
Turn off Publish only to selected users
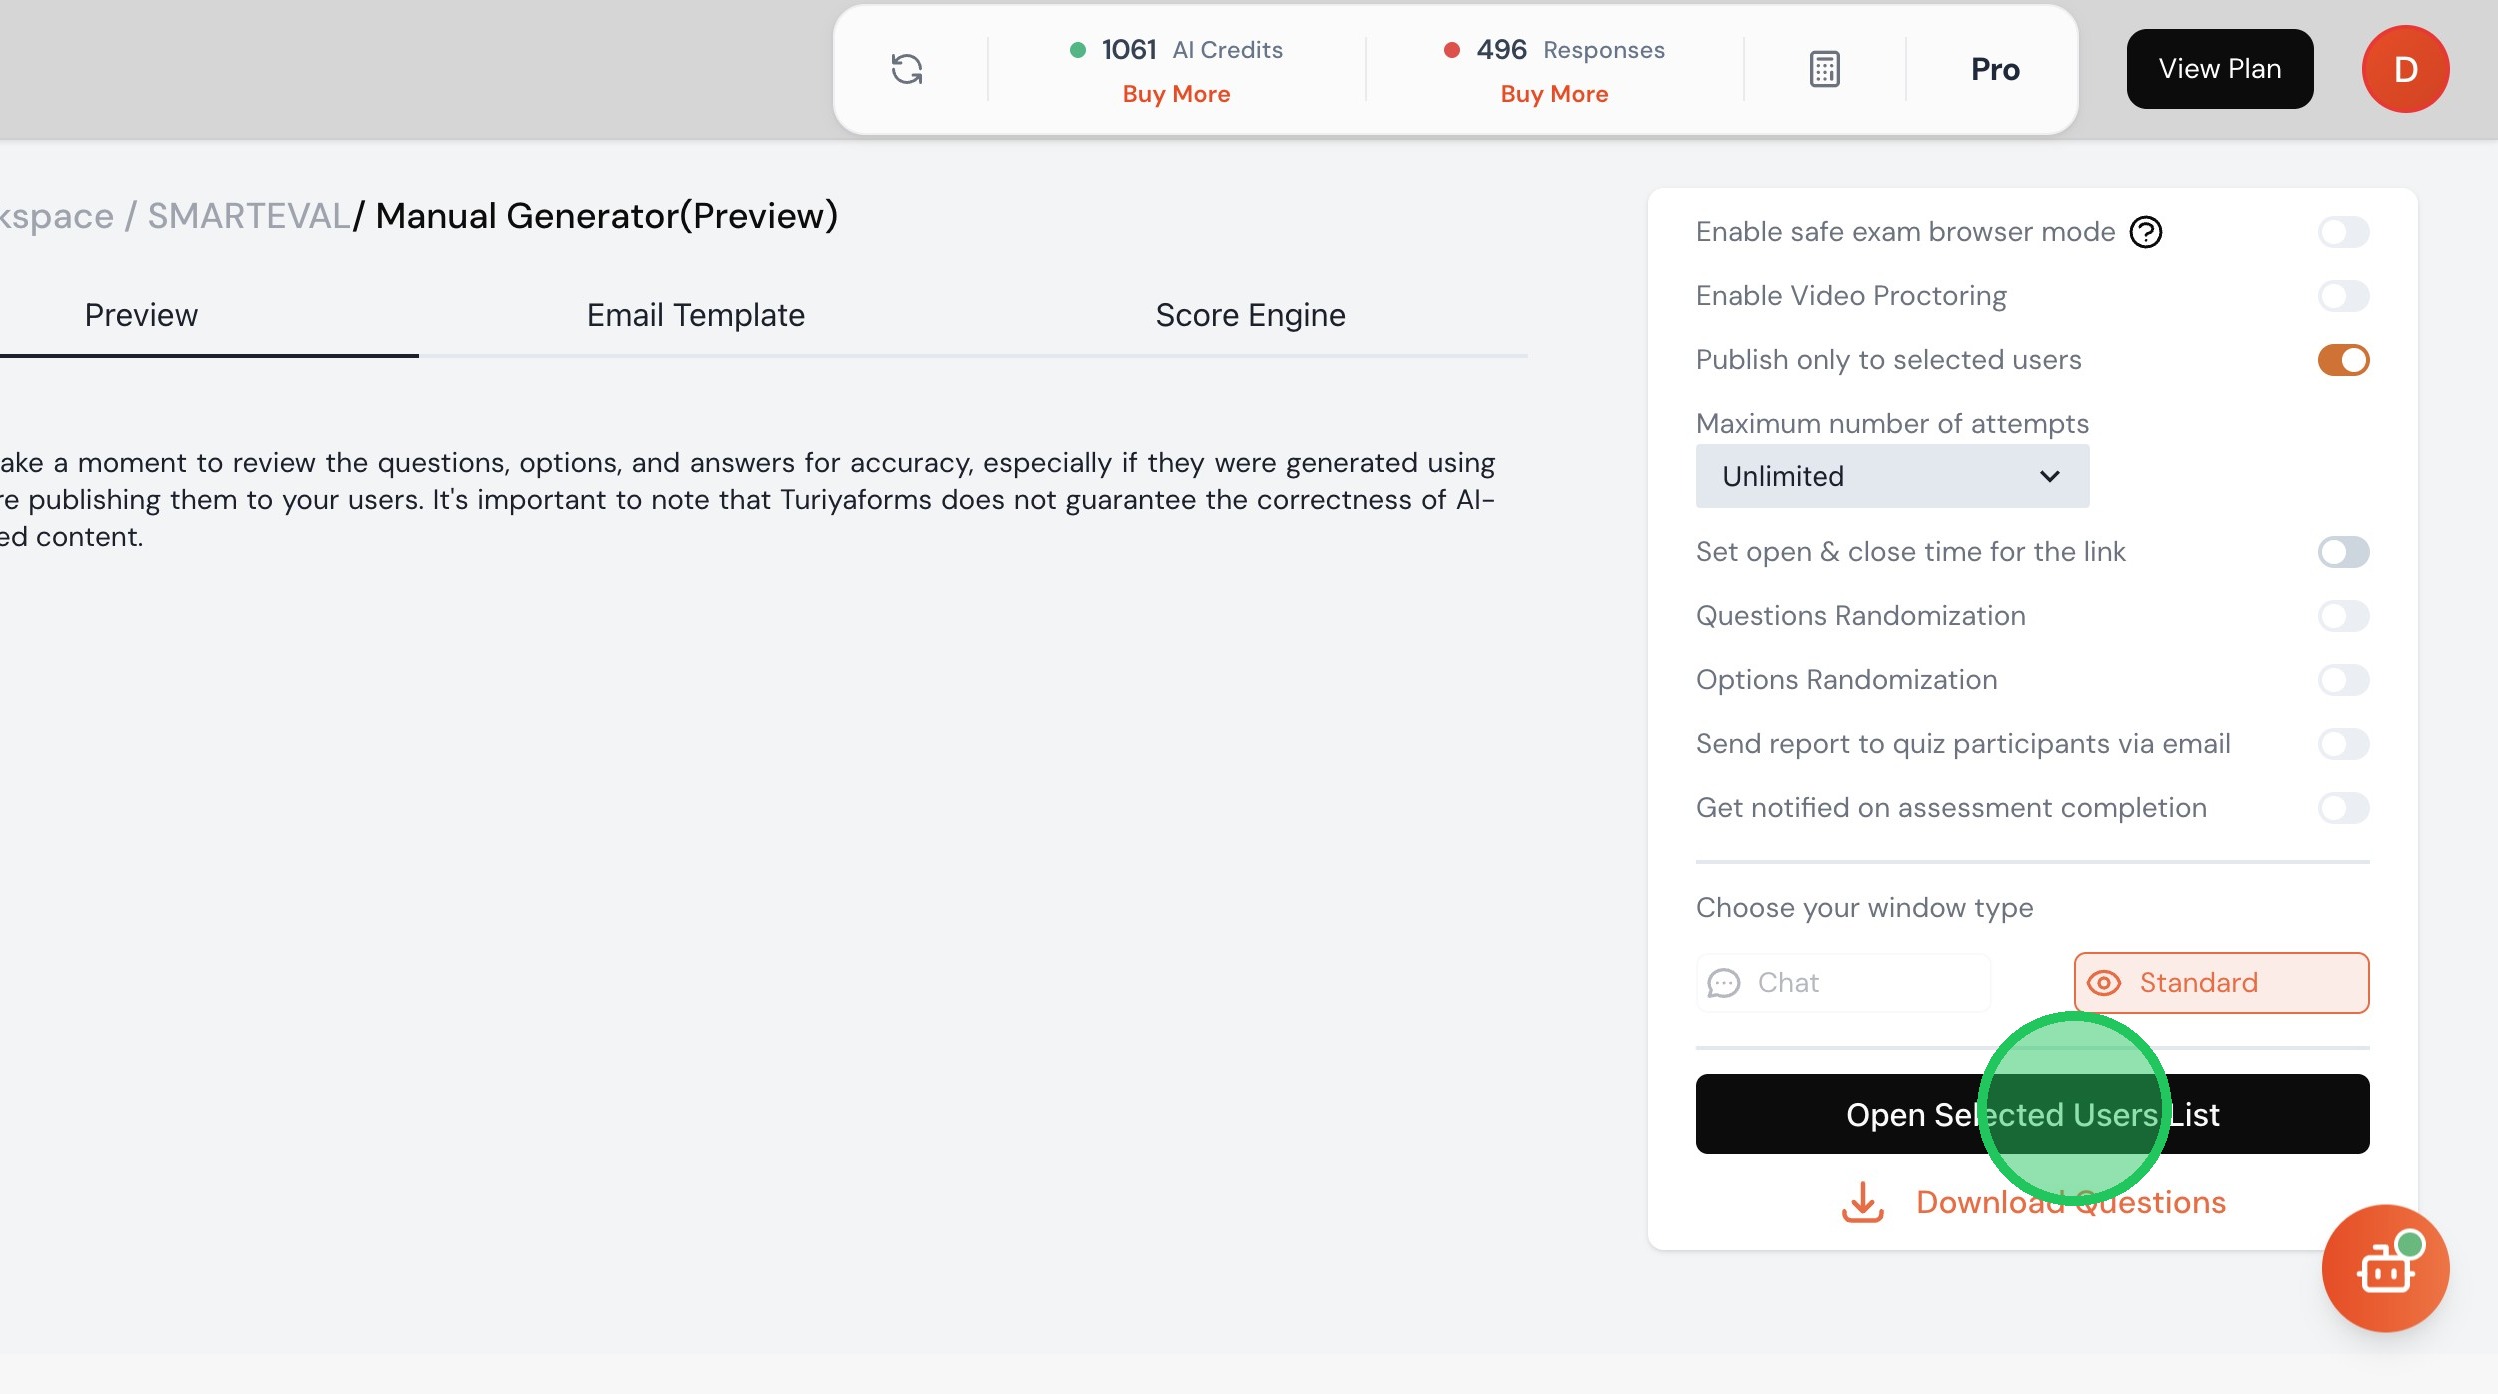tap(2342, 360)
